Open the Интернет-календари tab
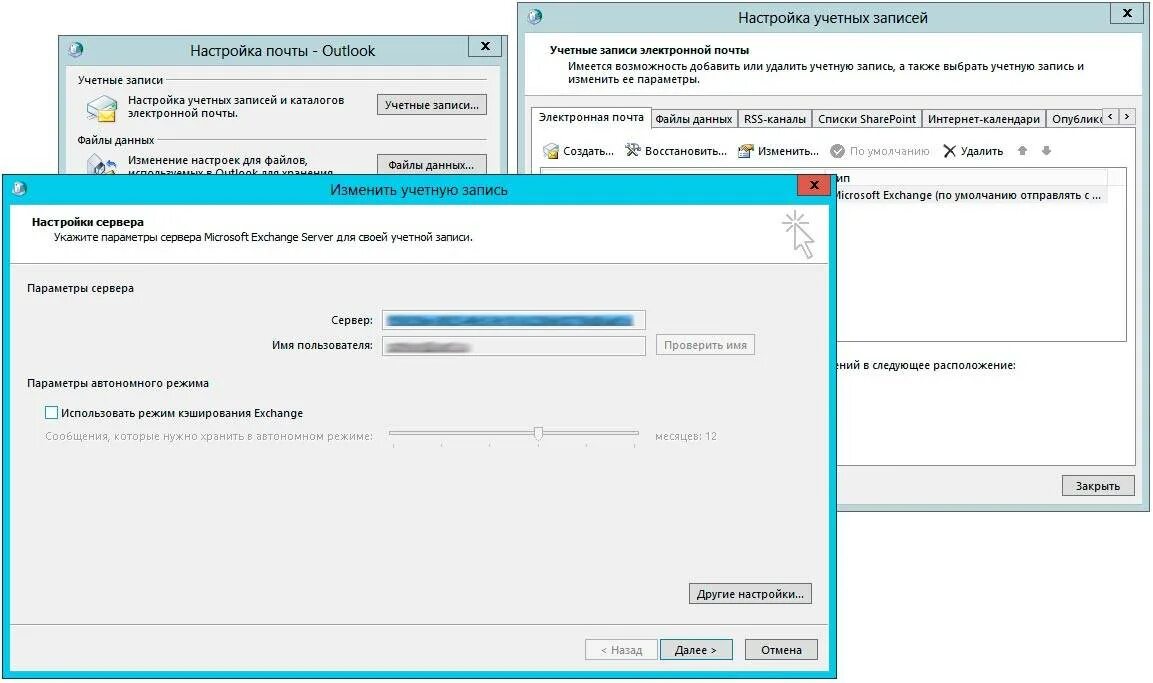 point(984,119)
